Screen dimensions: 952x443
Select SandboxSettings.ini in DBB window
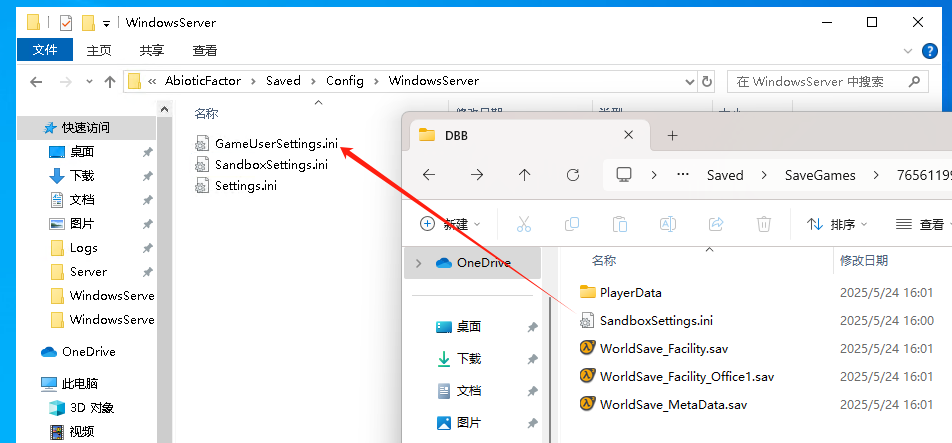(x=656, y=320)
